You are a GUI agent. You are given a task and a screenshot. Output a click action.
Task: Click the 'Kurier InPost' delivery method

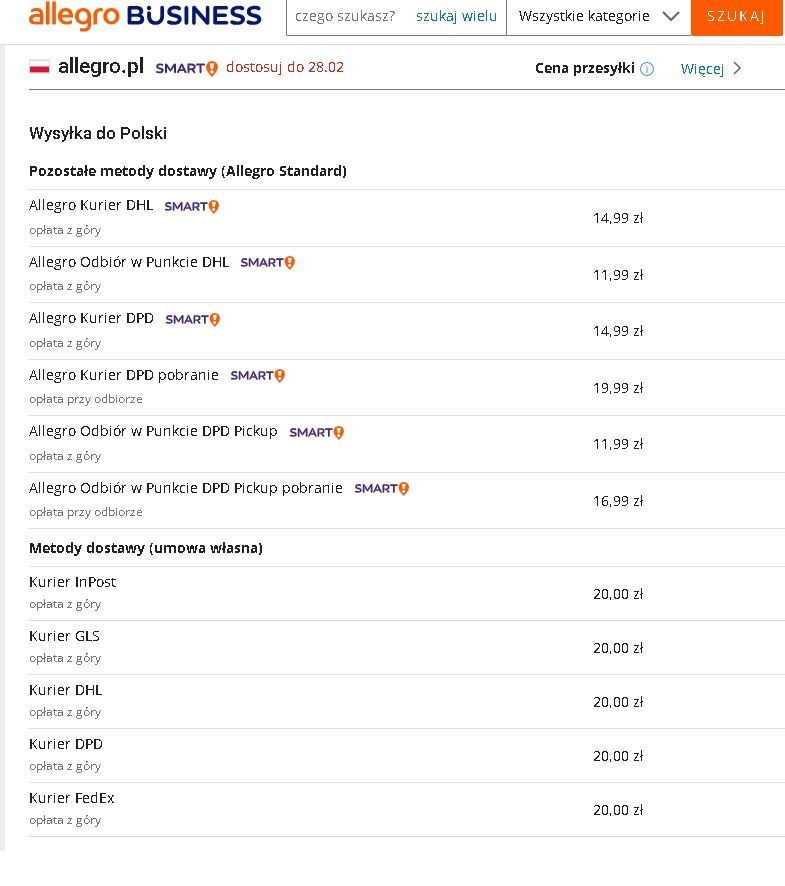(72, 582)
